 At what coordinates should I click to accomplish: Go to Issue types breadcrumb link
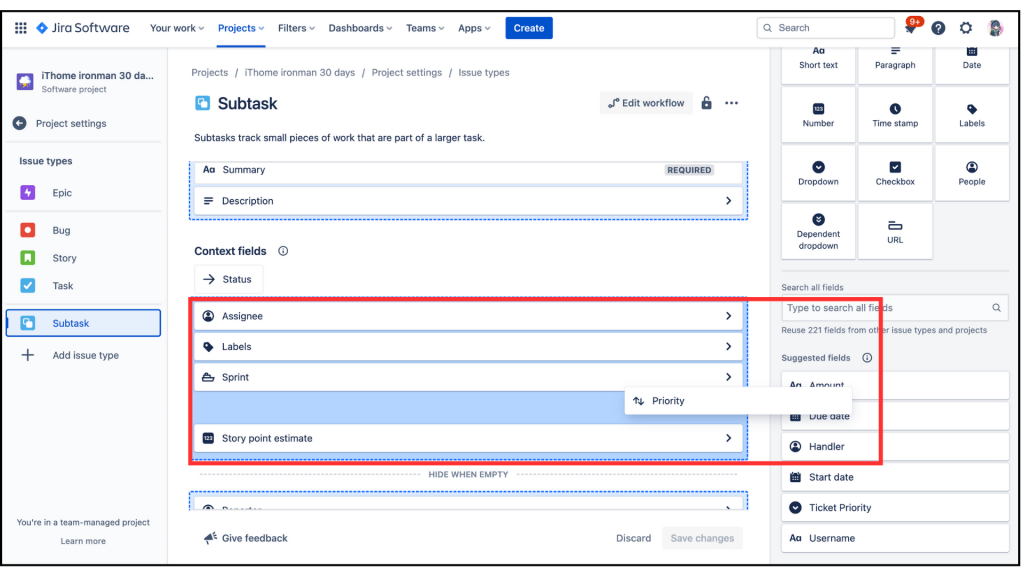pyautogui.click(x=484, y=72)
